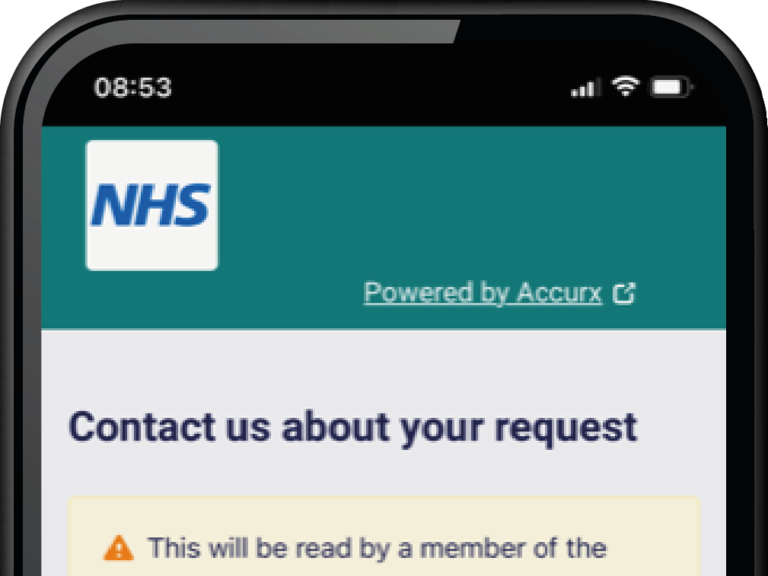
Task: Tap the grey page area above the heading
Action: 384,367
